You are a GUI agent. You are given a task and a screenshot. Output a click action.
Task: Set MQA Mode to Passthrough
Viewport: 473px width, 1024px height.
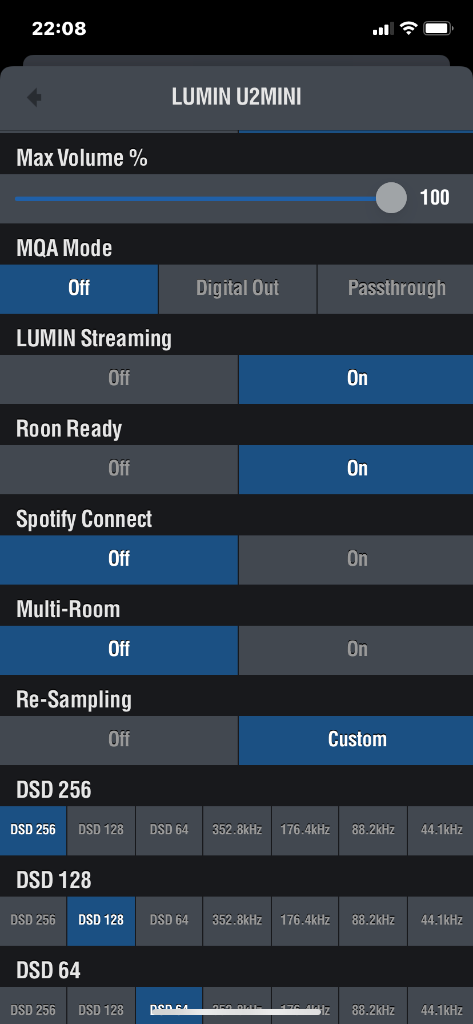click(396, 289)
